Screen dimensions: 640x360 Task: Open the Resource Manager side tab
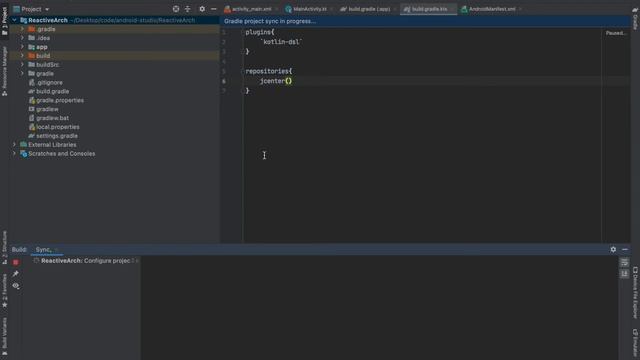coord(4,71)
